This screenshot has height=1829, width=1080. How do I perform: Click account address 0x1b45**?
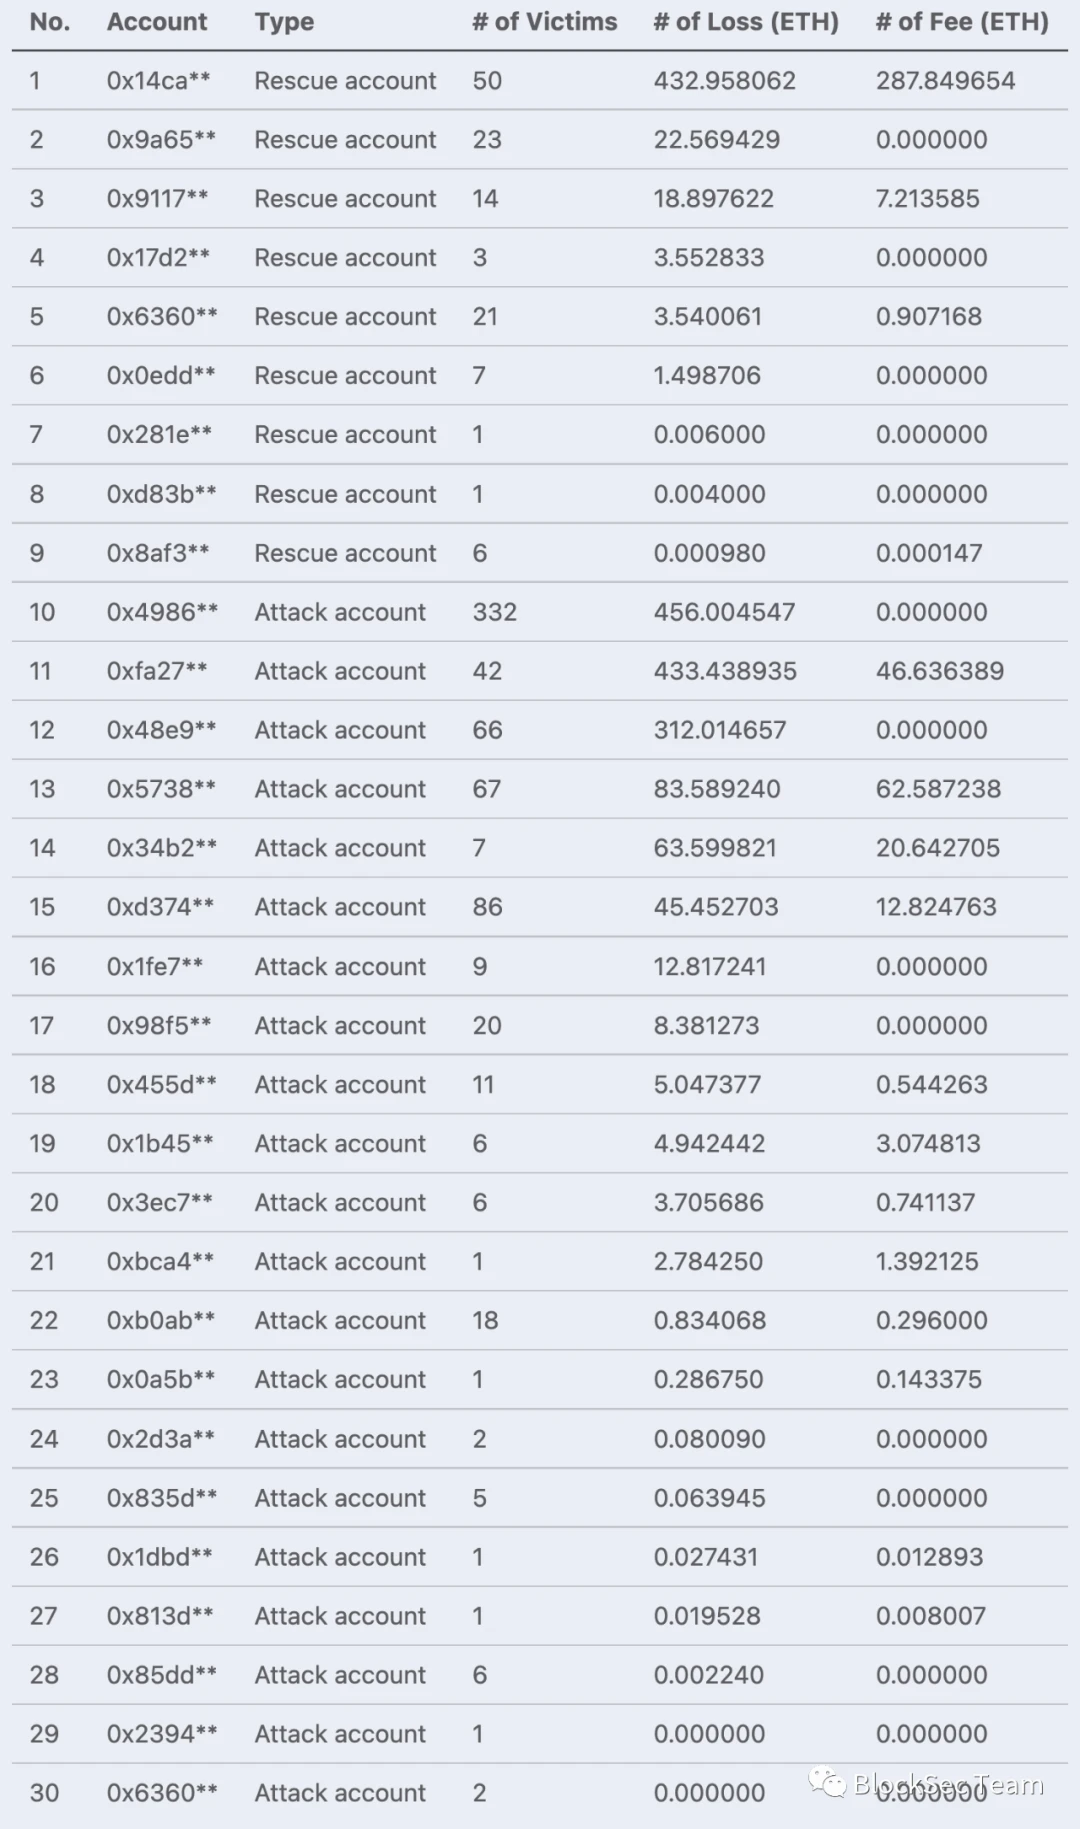(160, 1144)
